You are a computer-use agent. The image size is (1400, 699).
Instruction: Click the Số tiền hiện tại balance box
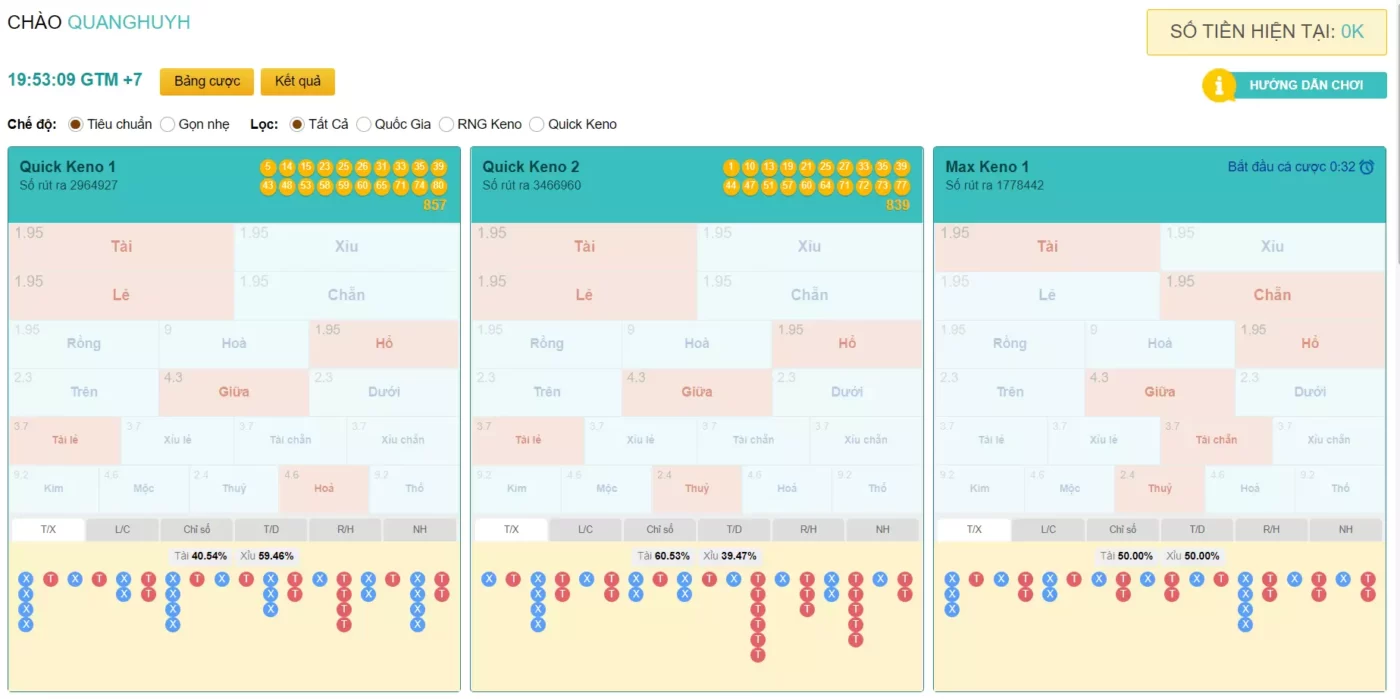point(1266,32)
